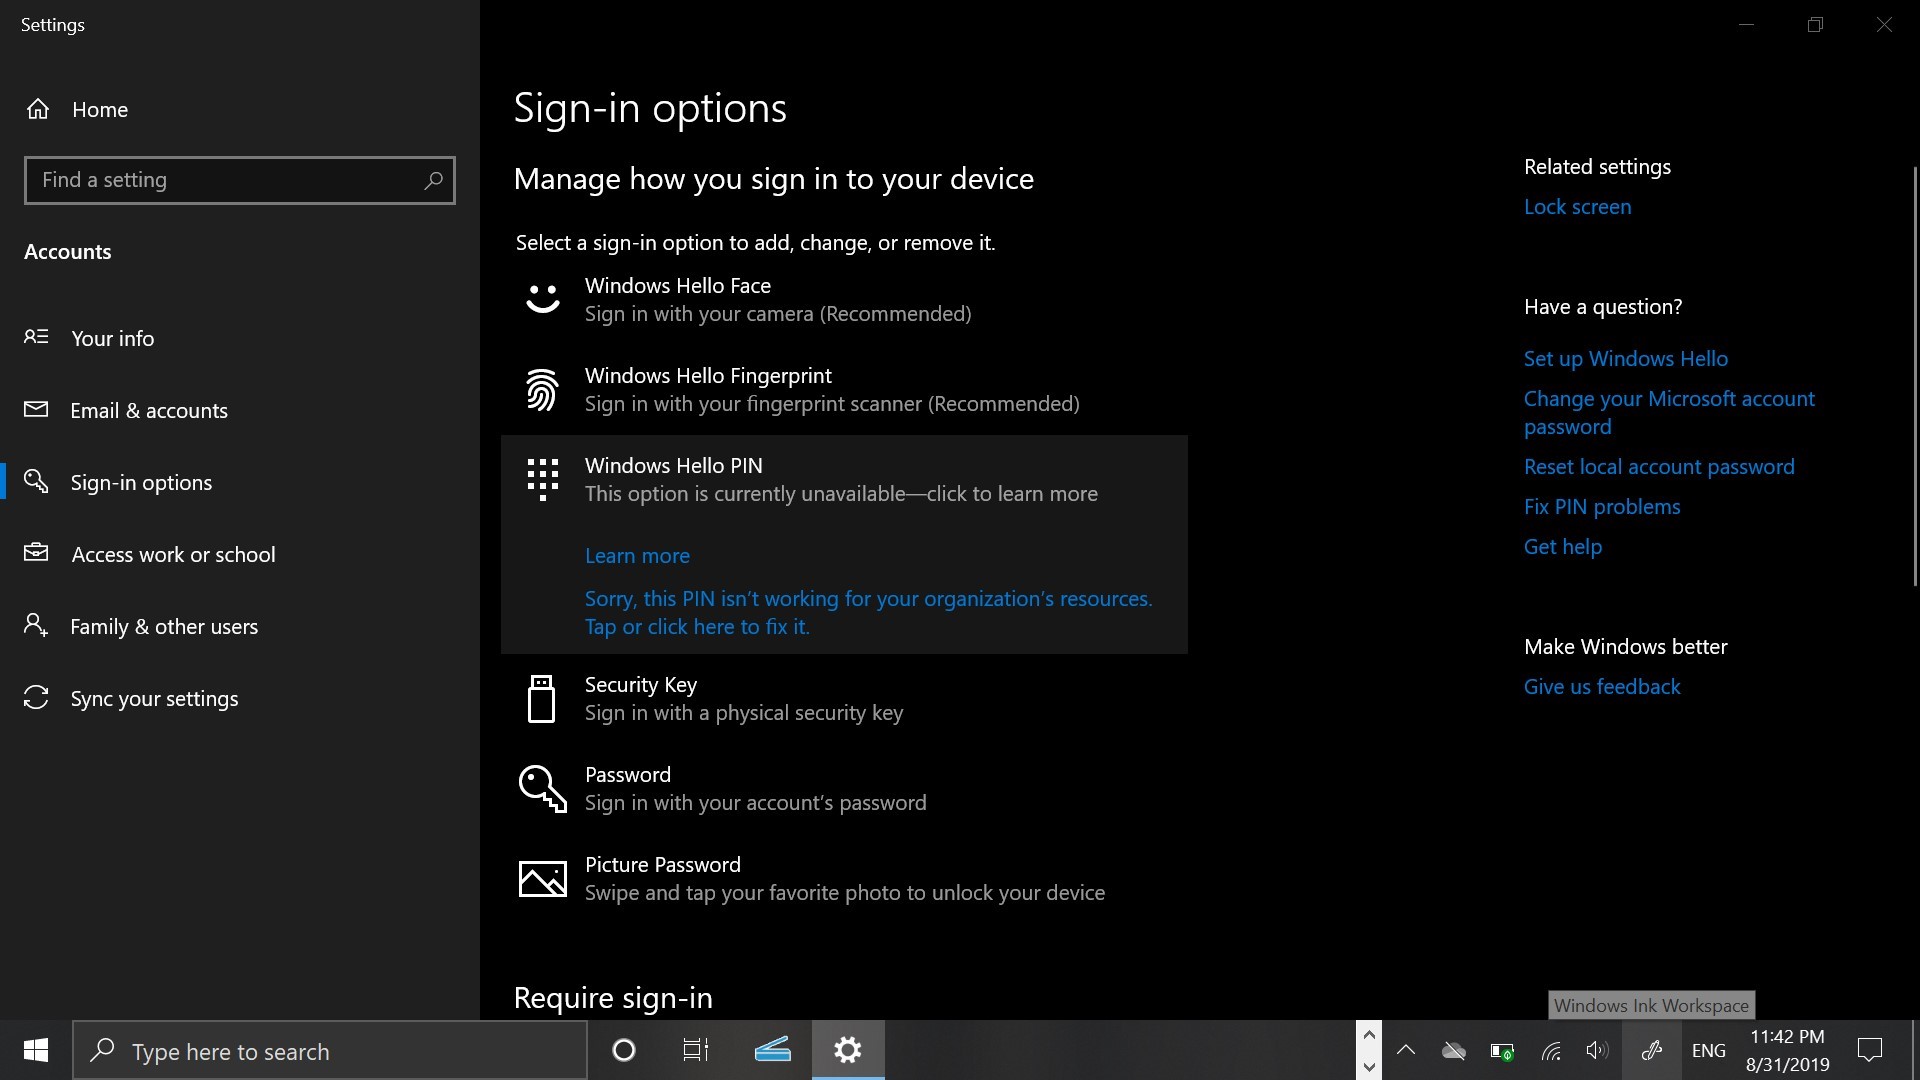The width and height of the screenshot is (1920, 1080).
Task: Open Your info page
Action: [240, 338]
